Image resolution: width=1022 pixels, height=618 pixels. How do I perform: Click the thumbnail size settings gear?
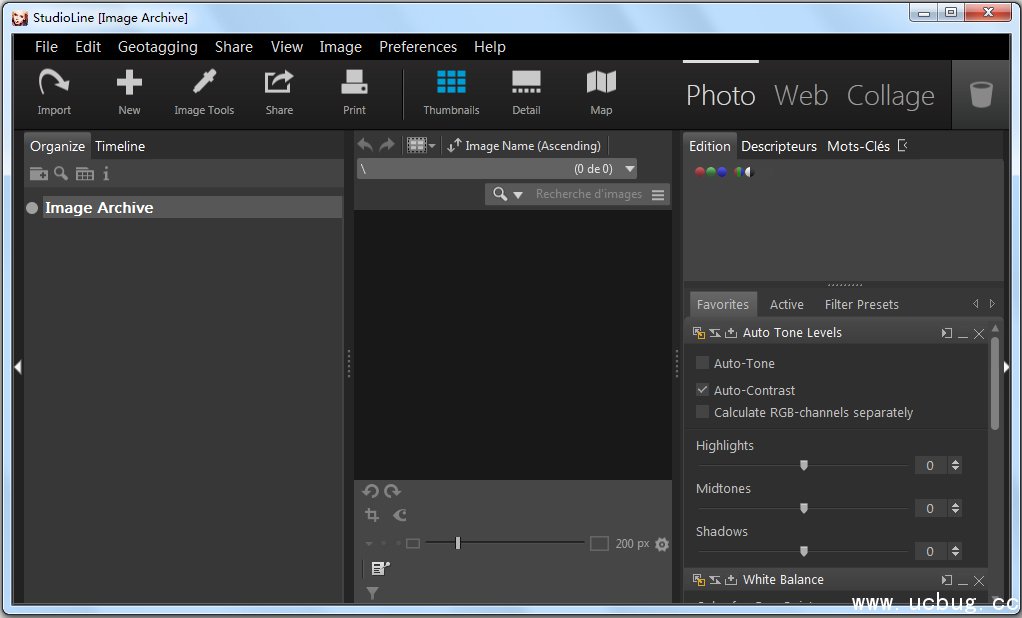click(x=662, y=544)
